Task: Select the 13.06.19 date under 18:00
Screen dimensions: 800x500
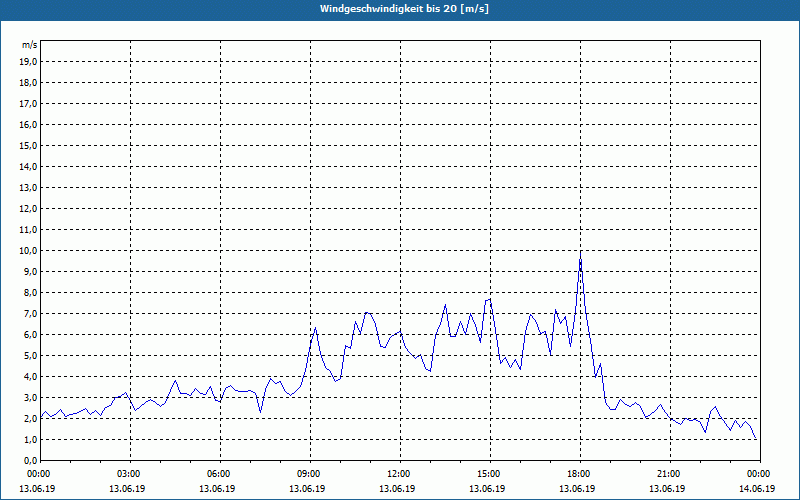Action: click(x=578, y=489)
